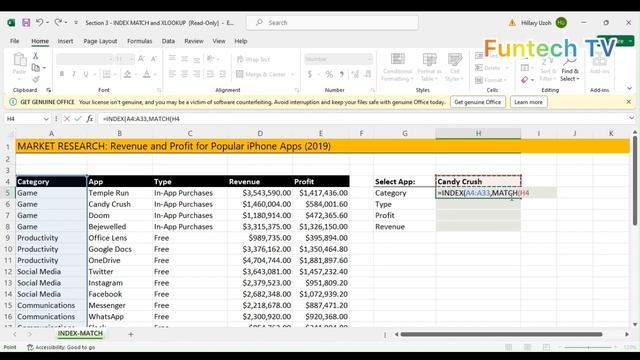Image resolution: width=640 pixels, height=360 pixels.
Task: Select cell containing Candy Crush in column B
Action: pos(120,204)
